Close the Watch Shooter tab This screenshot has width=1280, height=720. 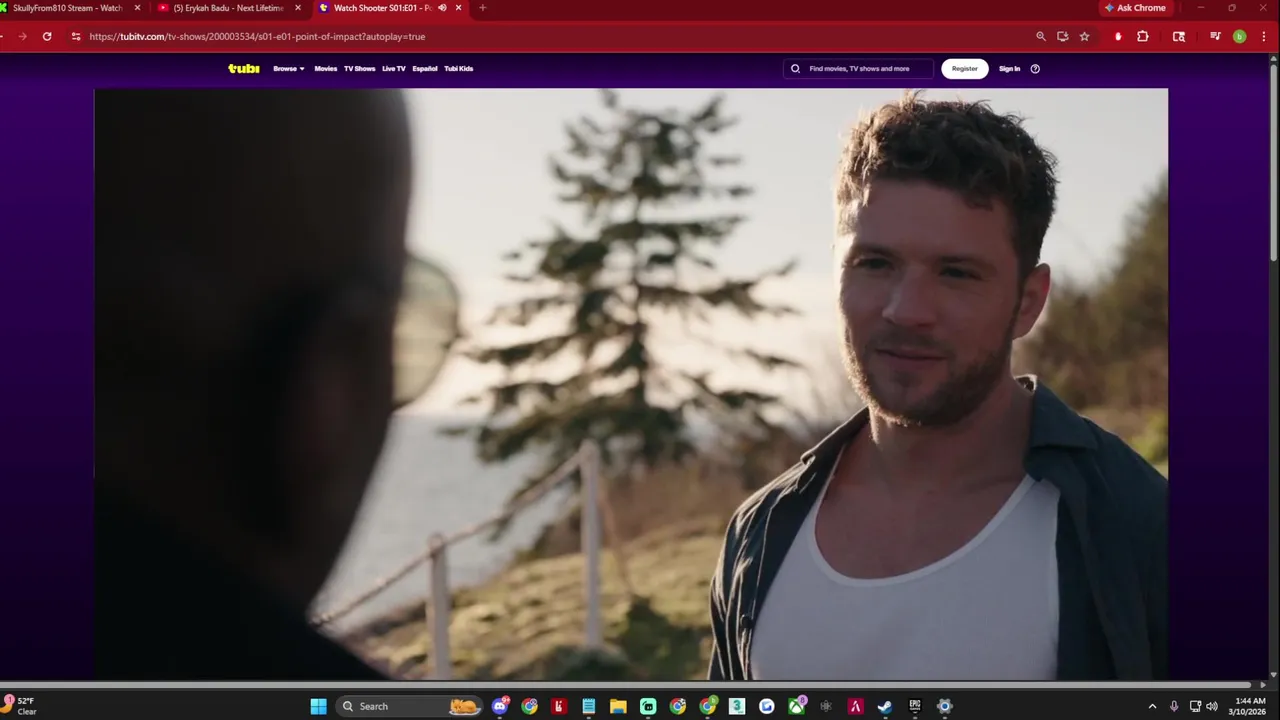[x=458, y=8]
